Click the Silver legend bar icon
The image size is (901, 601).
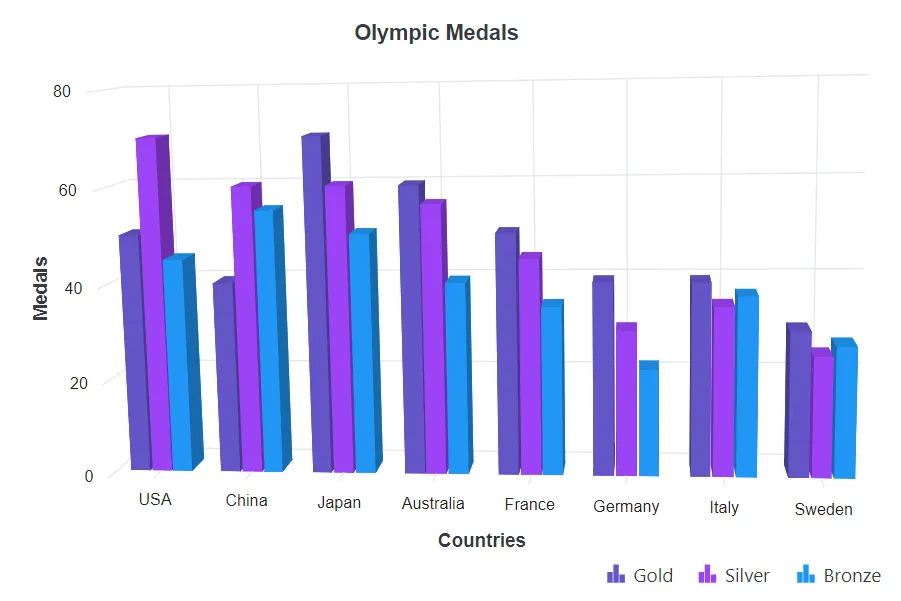tap(707, 574)
